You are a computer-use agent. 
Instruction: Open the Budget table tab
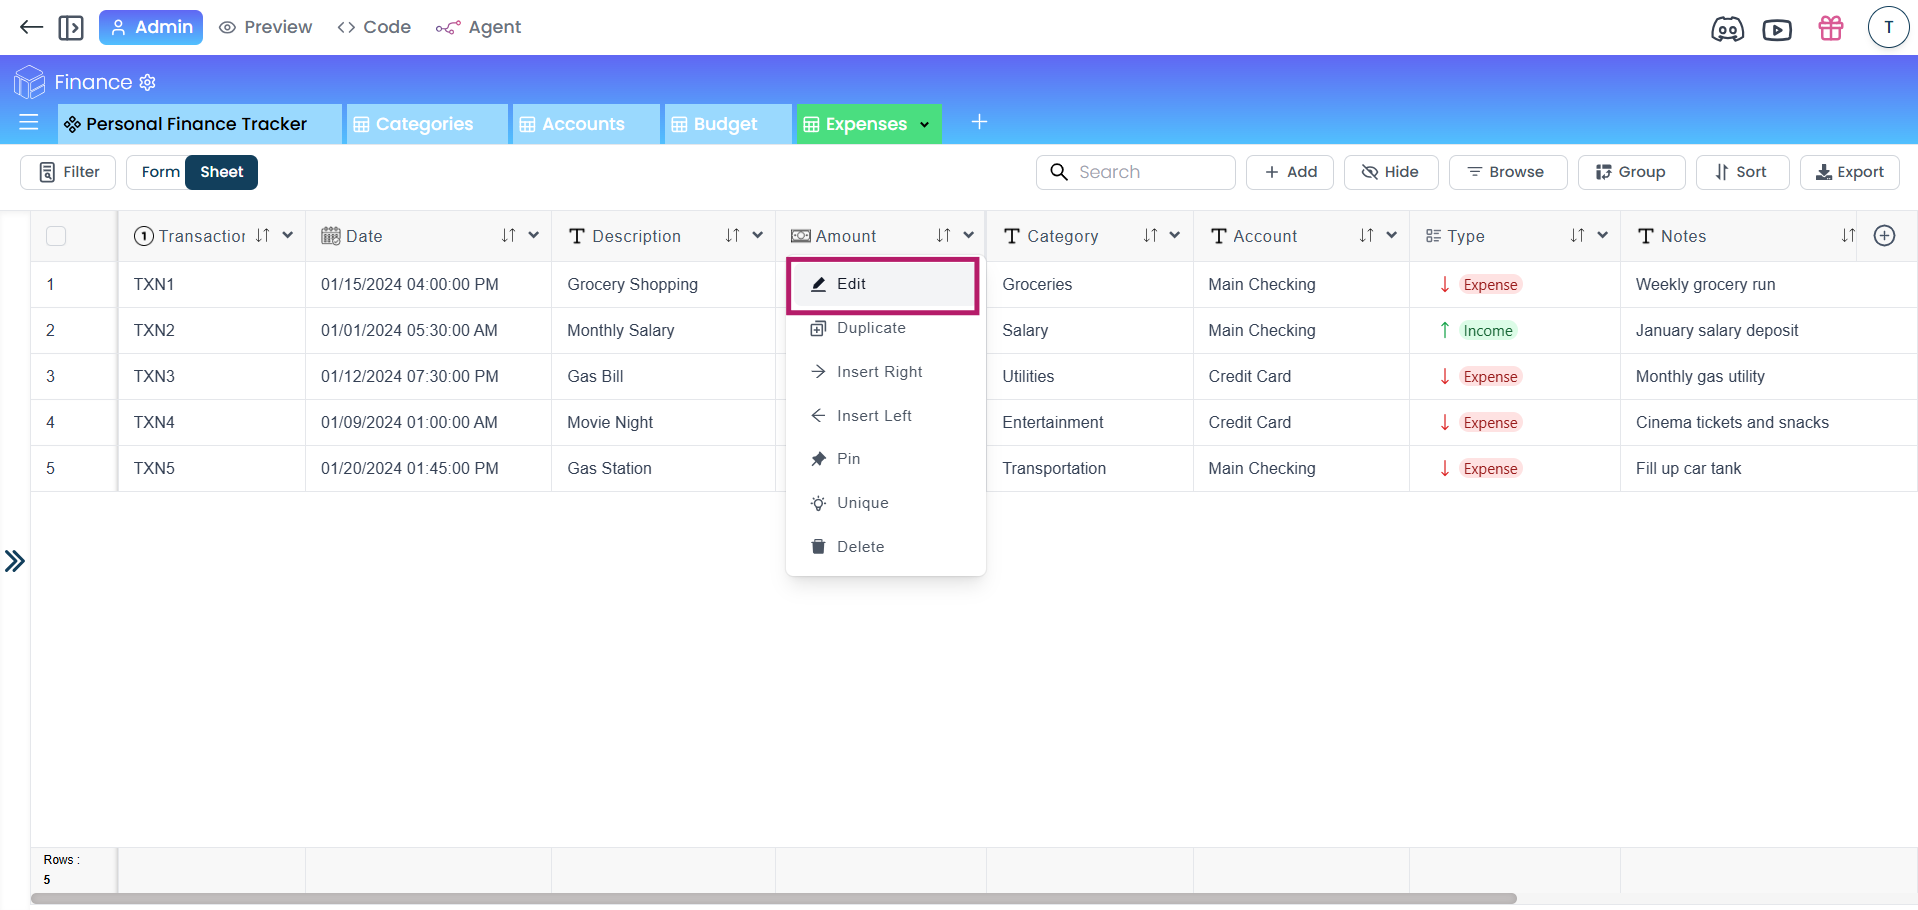tap(725, 124)
